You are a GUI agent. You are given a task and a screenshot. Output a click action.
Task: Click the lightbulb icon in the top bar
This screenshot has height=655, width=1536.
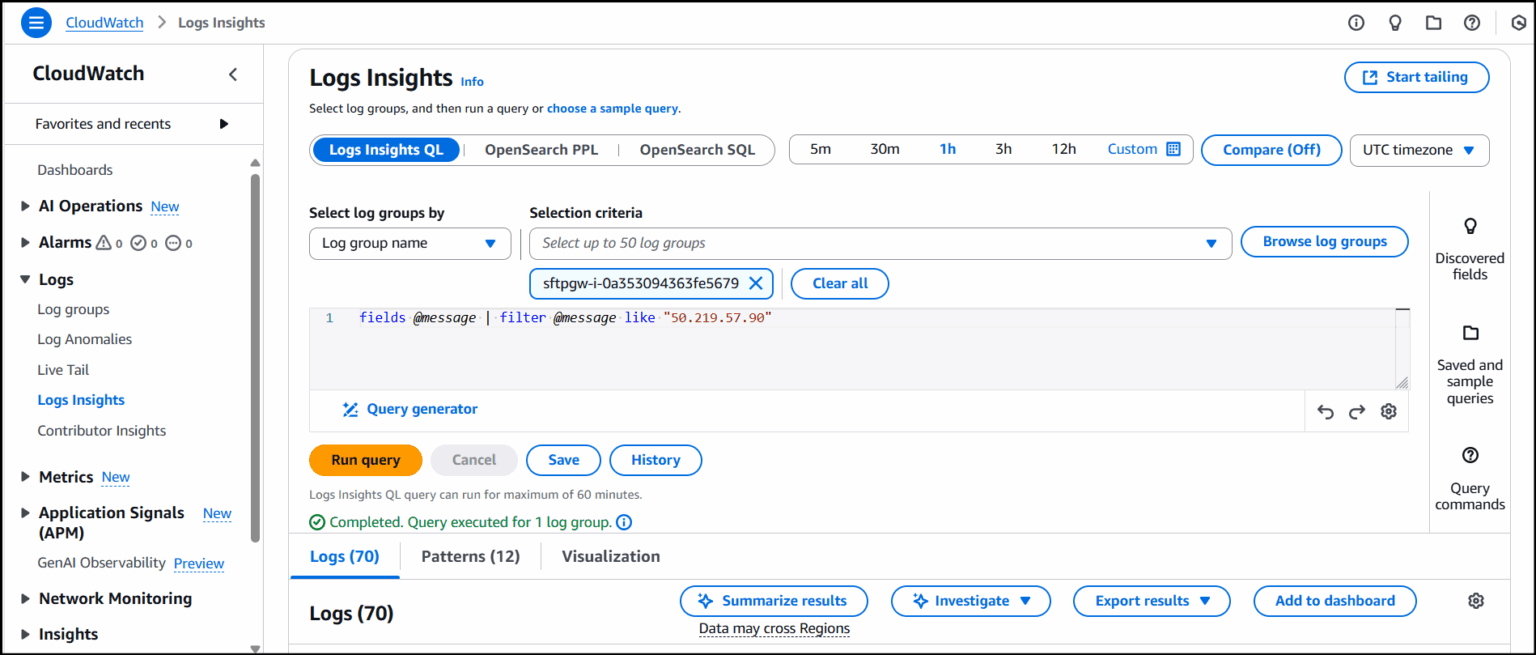tap(1395, 22)
